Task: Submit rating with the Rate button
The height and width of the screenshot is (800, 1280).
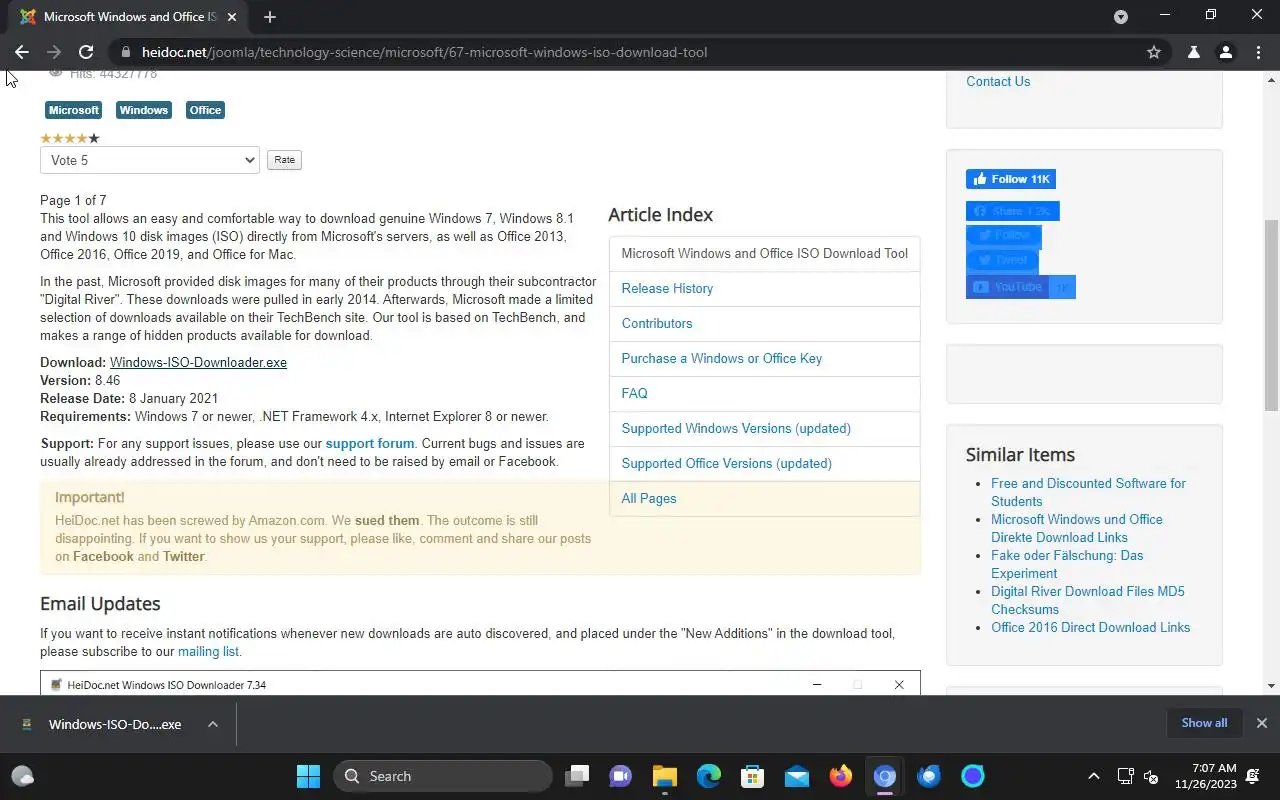Action: coord(285,160)
